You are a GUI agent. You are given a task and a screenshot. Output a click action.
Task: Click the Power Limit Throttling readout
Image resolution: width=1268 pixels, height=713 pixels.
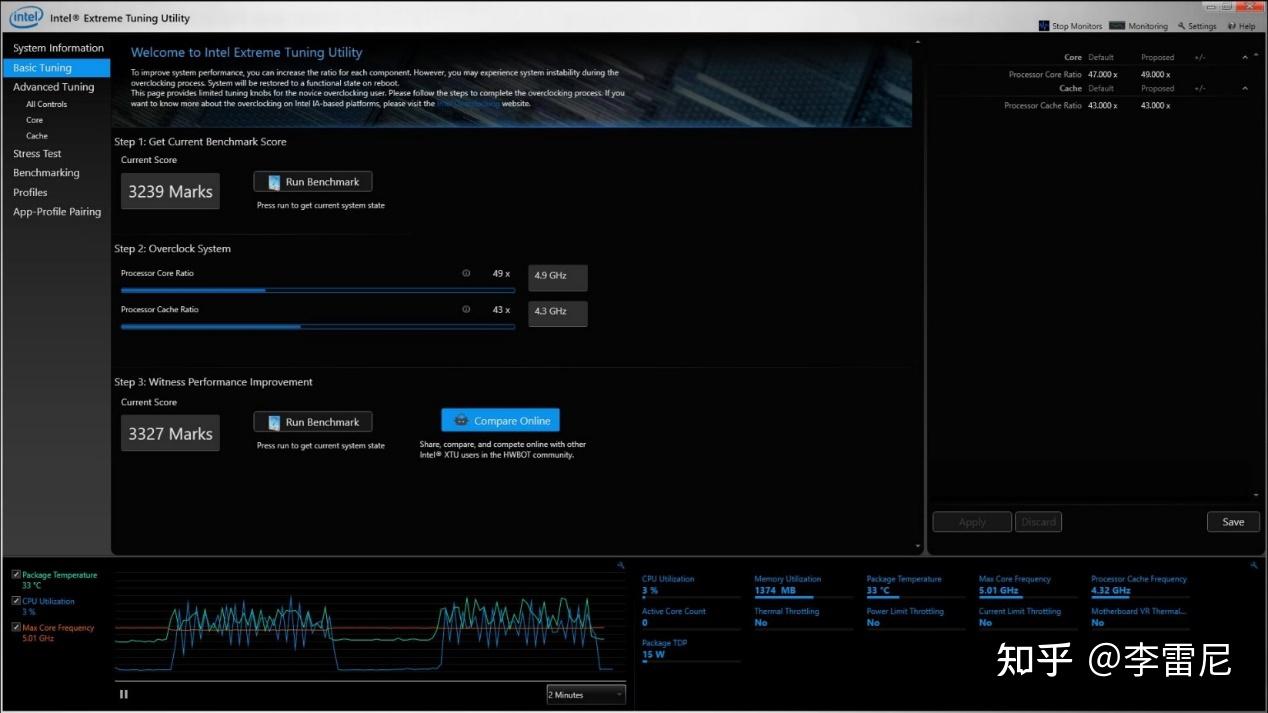point(916,618)
